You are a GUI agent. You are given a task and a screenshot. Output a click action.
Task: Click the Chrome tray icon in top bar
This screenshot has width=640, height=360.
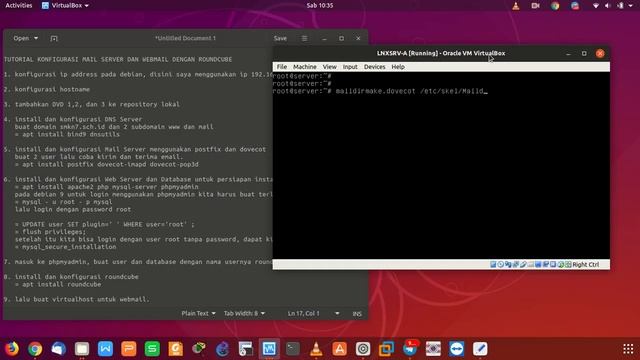coord(555,6)
